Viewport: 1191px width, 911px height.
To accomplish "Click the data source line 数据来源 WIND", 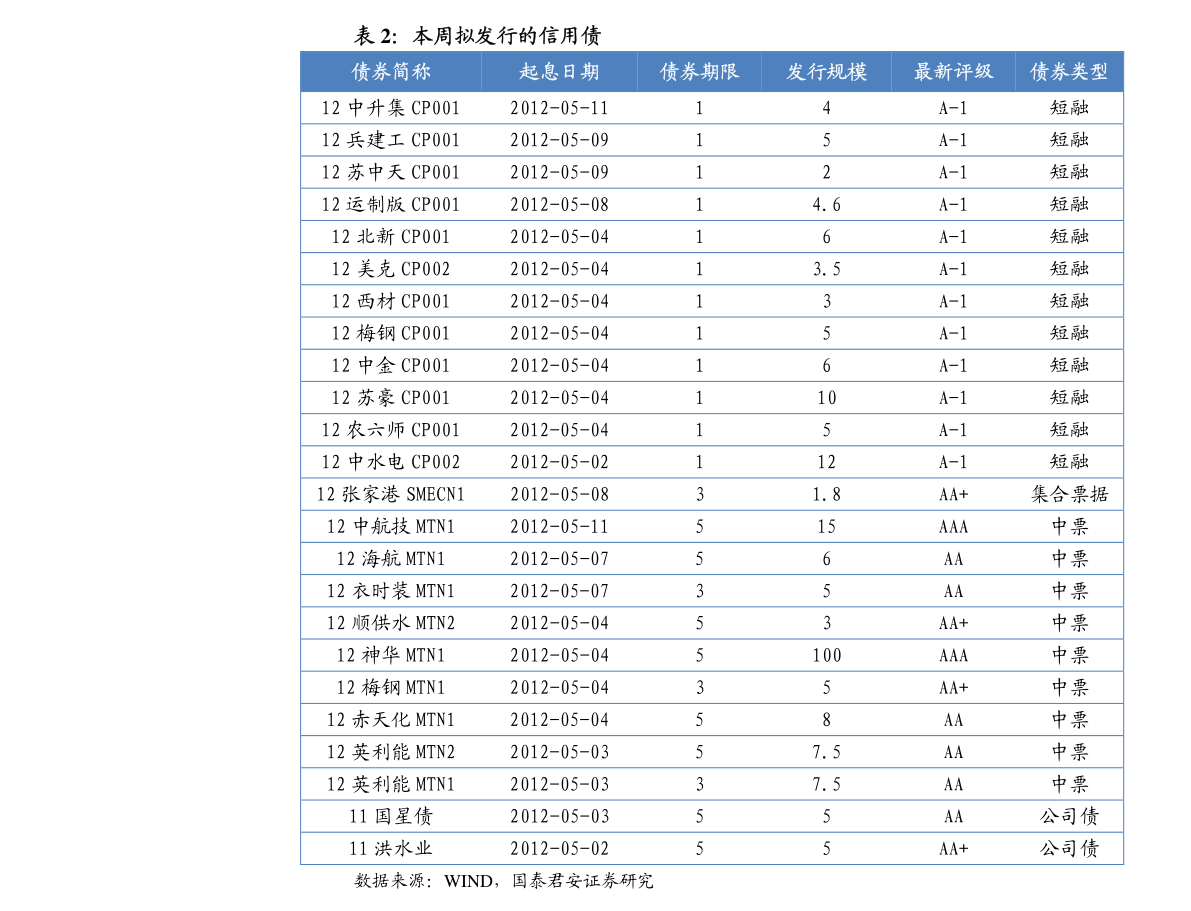I will click(504, 881).
